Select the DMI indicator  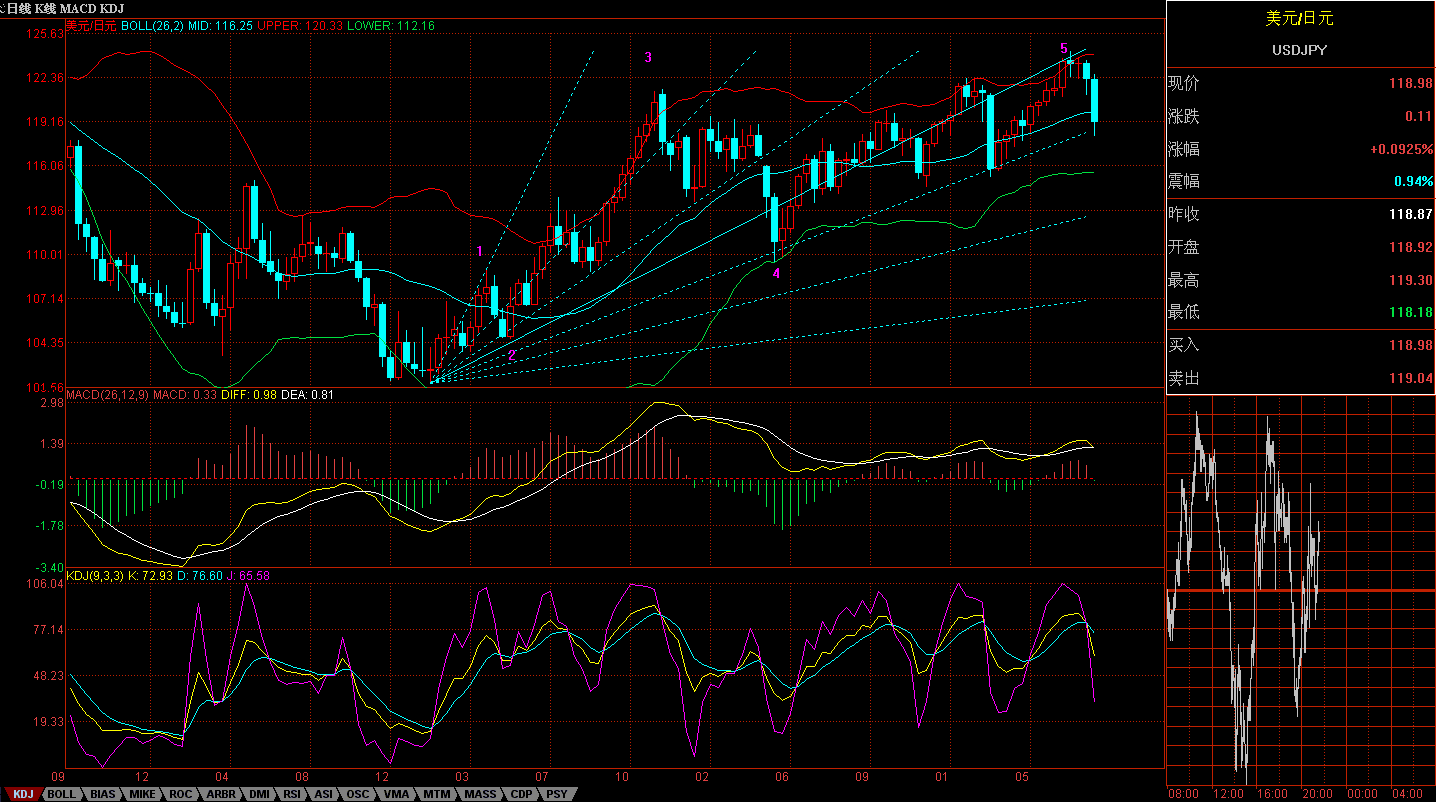(x=258, y=793)
